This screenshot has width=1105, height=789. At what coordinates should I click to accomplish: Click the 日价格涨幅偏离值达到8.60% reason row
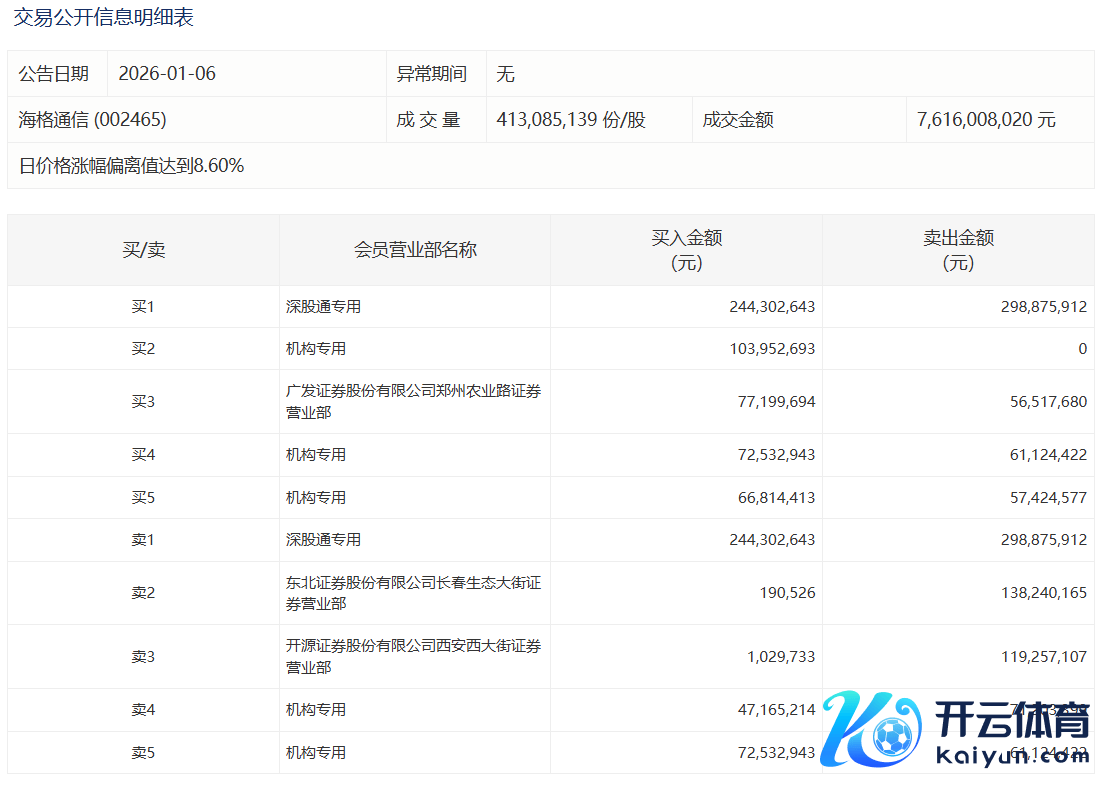(x=131, y=166)
